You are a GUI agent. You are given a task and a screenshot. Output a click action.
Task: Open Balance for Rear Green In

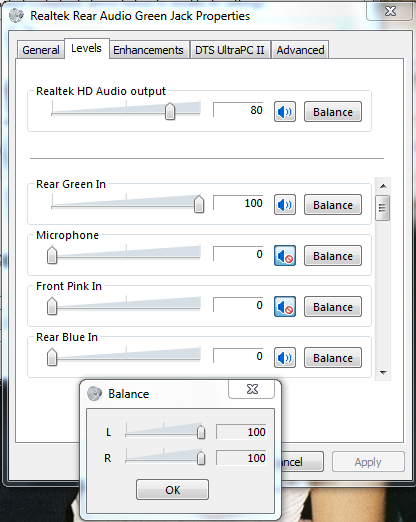pyautogui.click(x=333, y=205)
